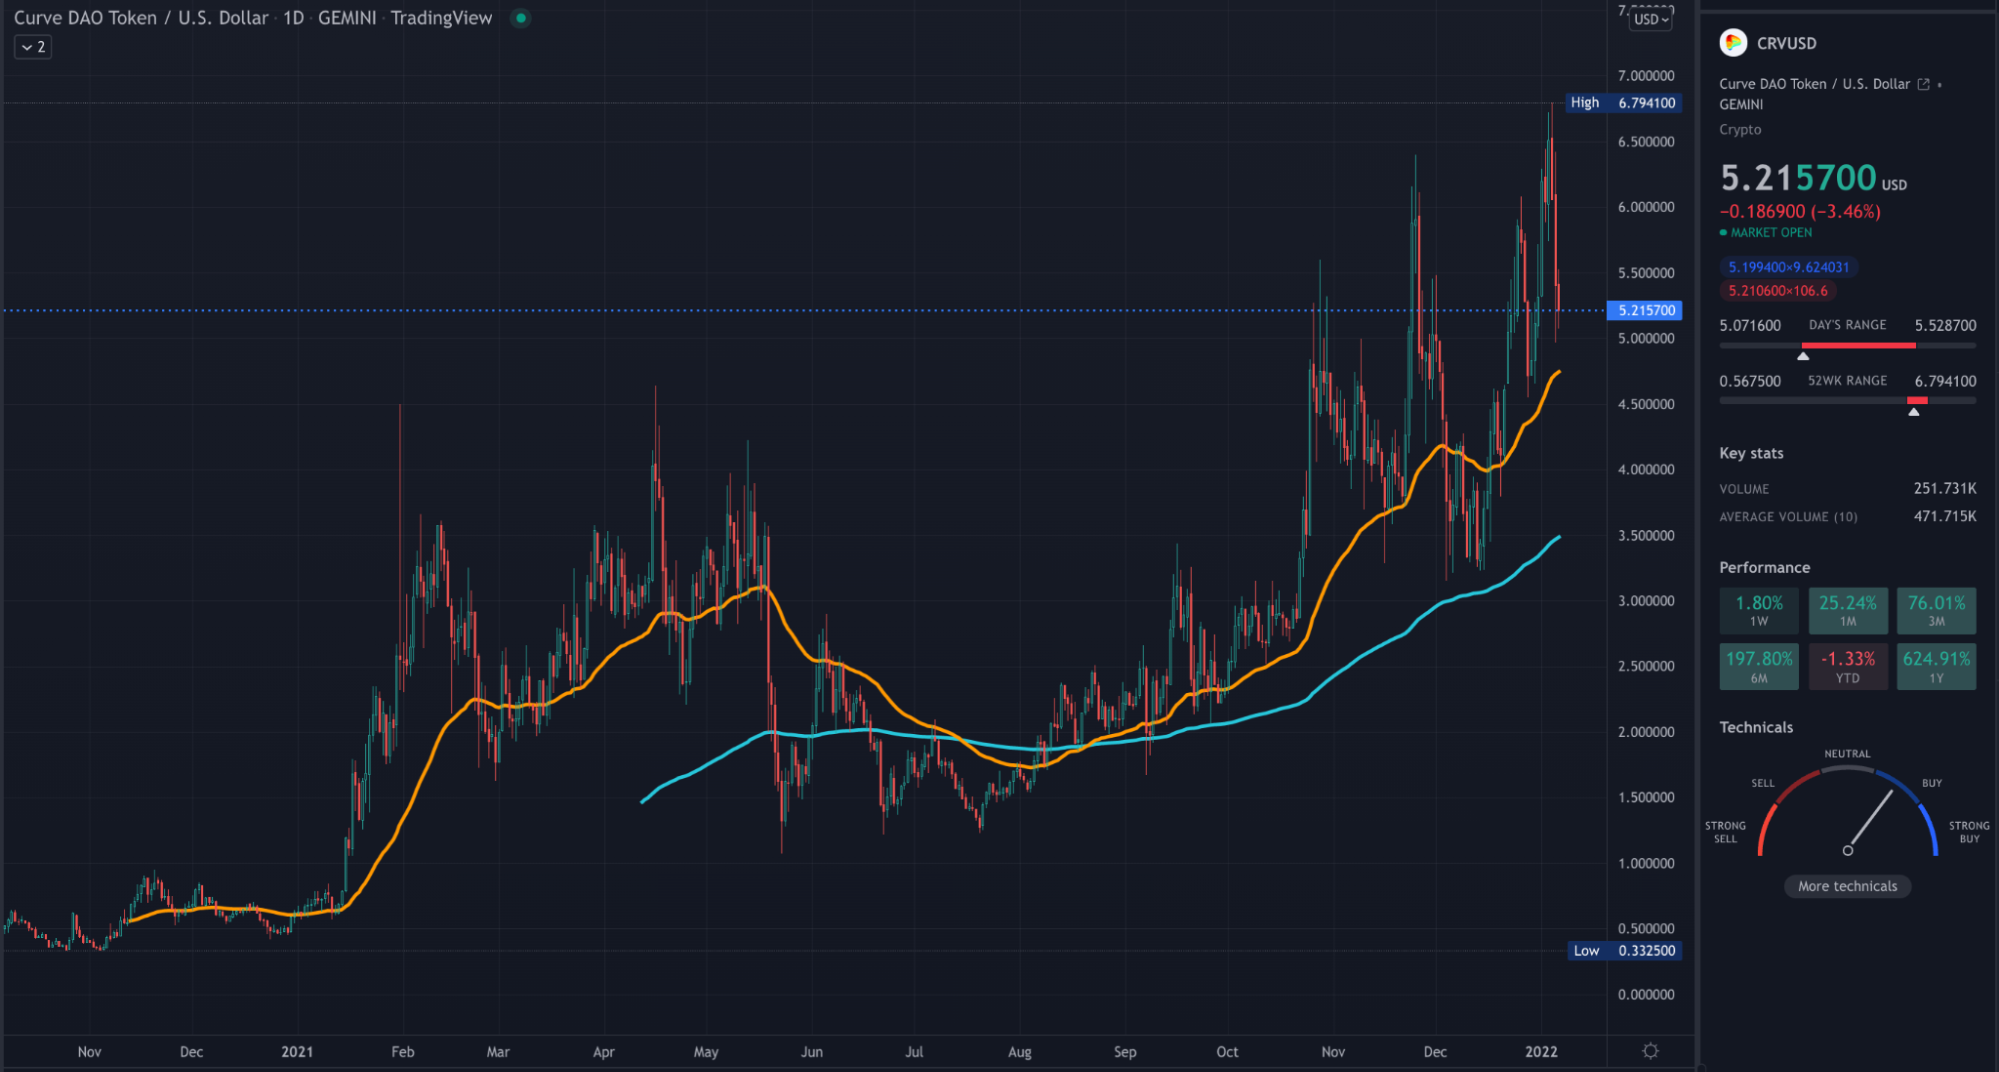Click the Low 0.332500 price label
1999x1072 pixels.
(1624, 950)
